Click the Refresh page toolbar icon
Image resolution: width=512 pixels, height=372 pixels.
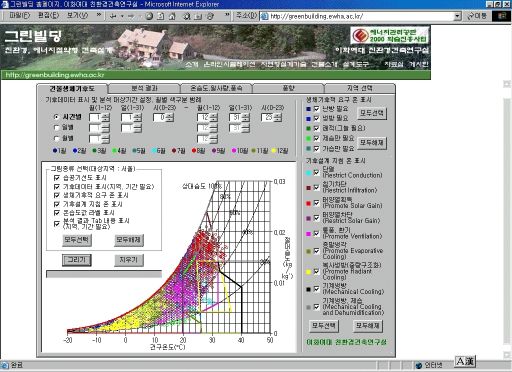[x=161, y=16]
